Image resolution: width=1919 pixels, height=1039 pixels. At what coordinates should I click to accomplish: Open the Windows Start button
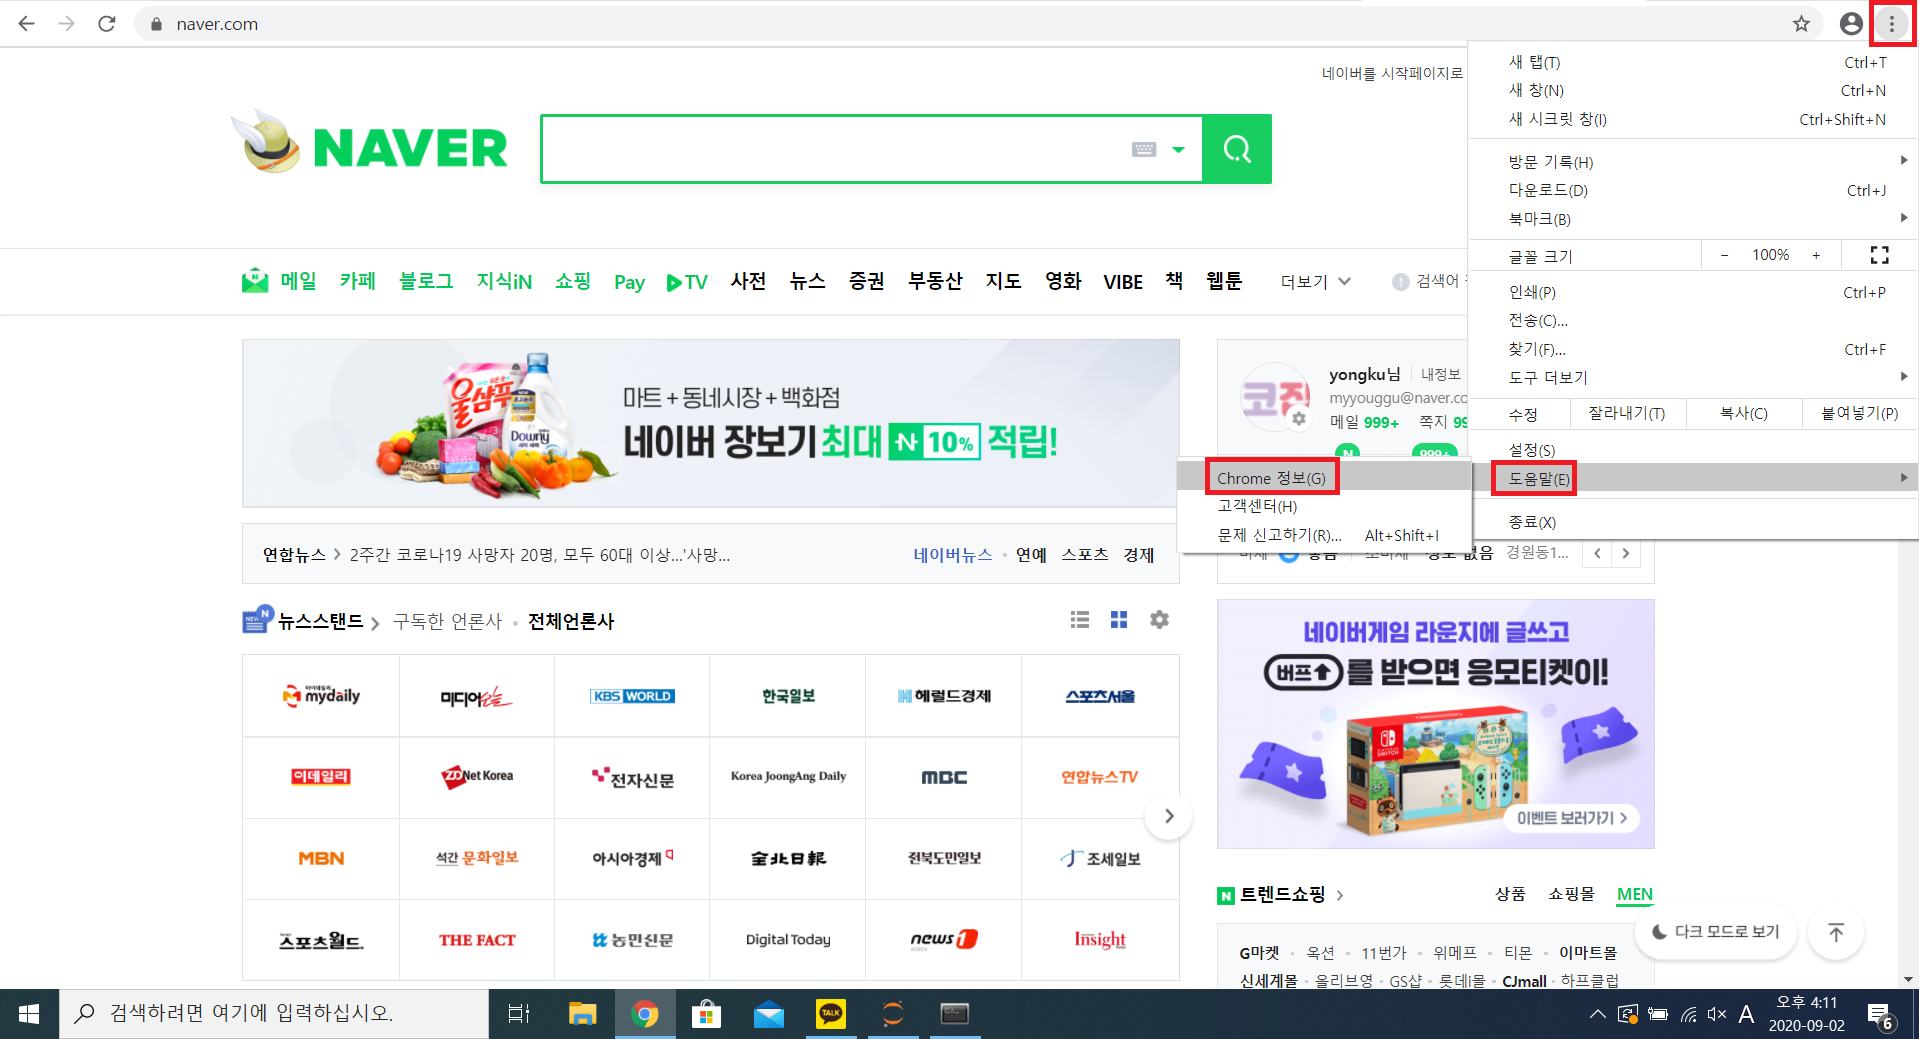point(29,1014)
